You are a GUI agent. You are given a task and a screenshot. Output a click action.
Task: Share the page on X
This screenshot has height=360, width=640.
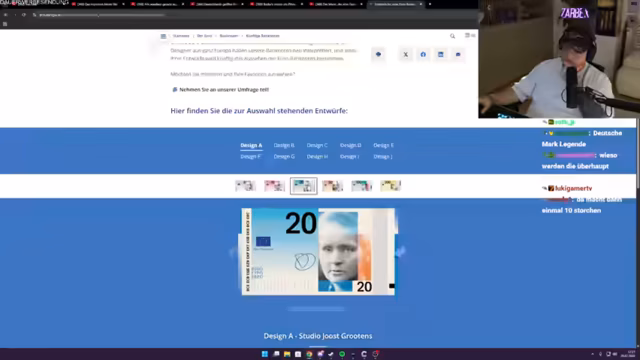tap(406, 54)
